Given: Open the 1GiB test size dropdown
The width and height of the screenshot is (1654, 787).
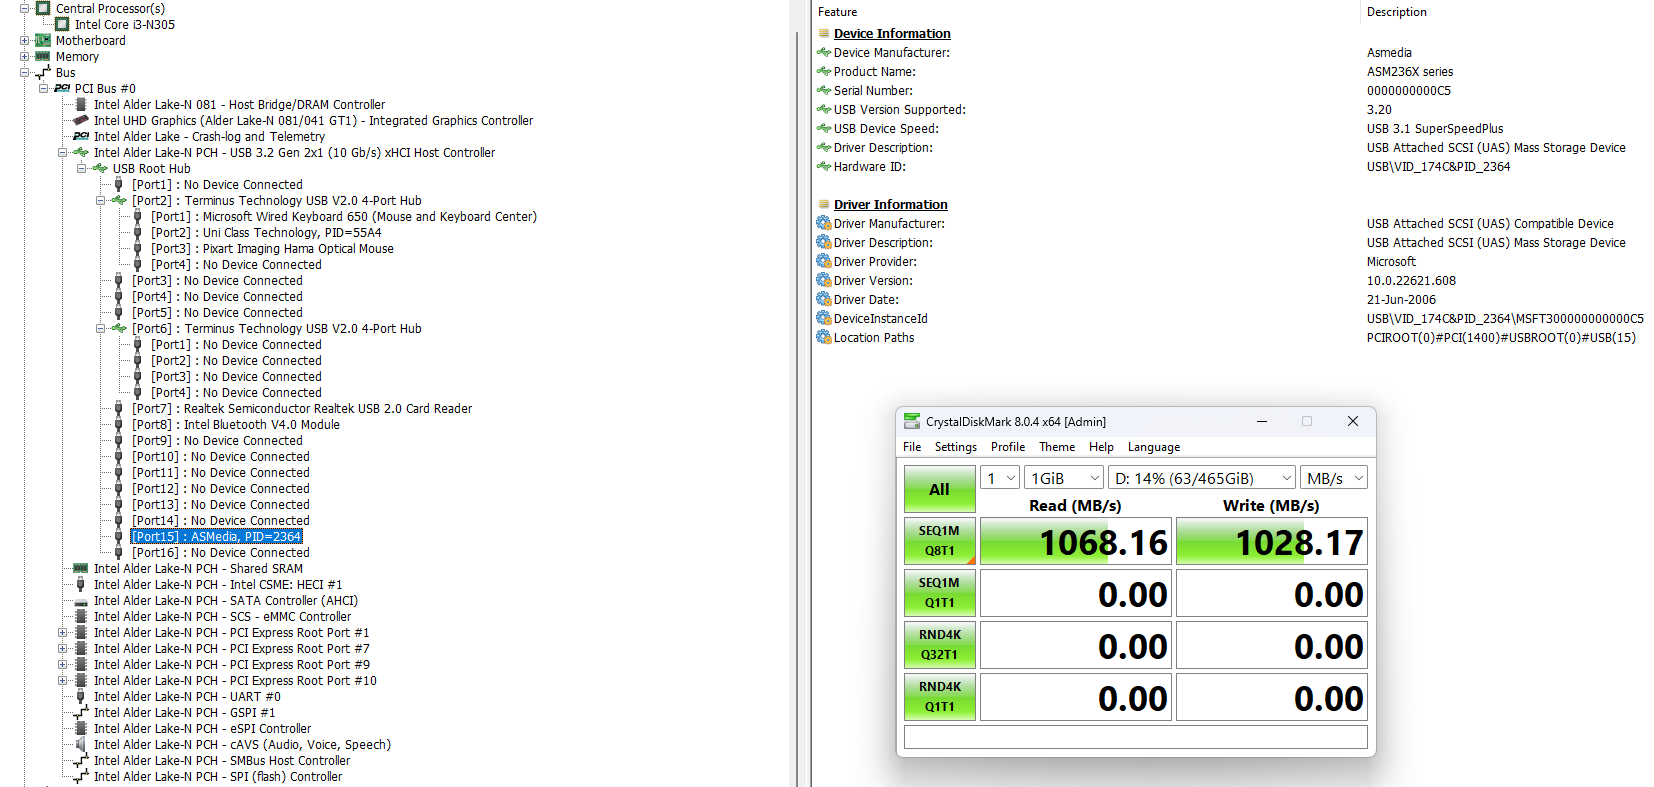Looking at the screenshot, I should [1064, 478].
